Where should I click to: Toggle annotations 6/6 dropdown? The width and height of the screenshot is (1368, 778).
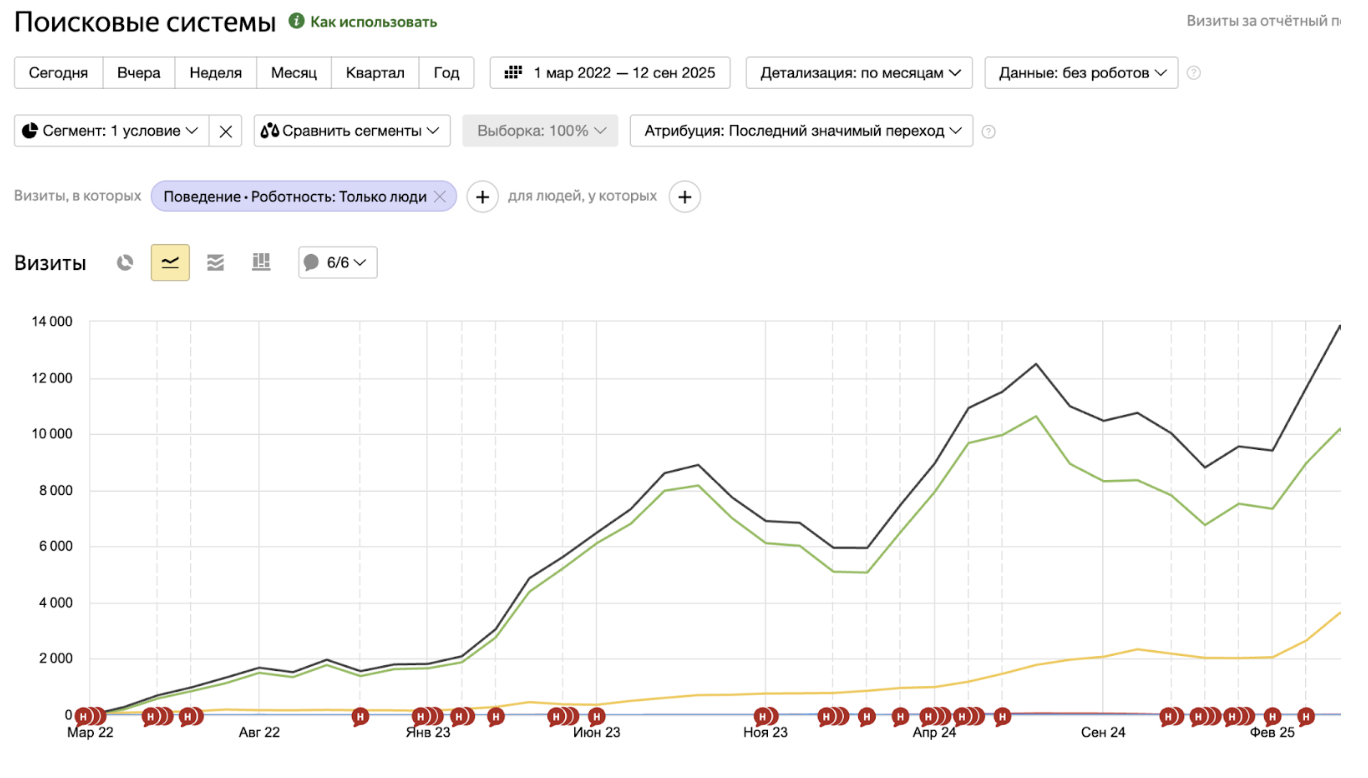click(x=338, y=262)
